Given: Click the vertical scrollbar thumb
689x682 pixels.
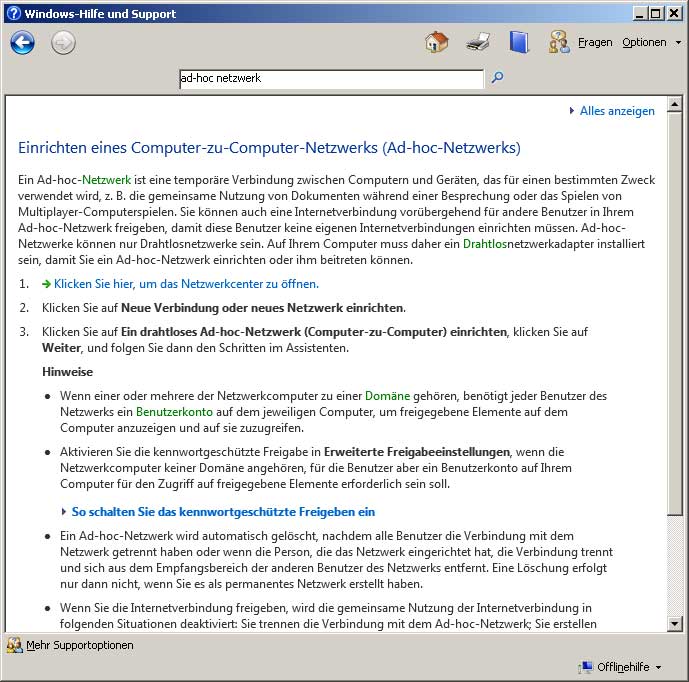Looking at the screenshot, I should click(x=674, y=314).
